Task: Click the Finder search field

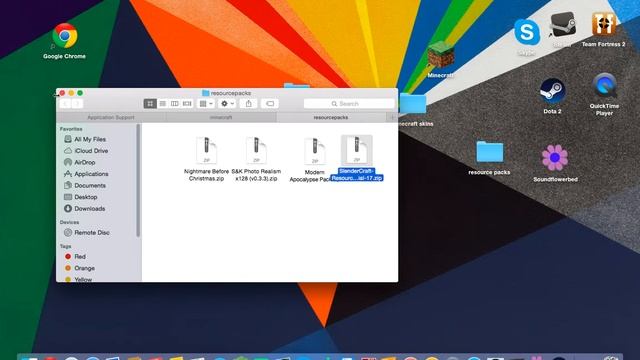Action: point(349,104)
